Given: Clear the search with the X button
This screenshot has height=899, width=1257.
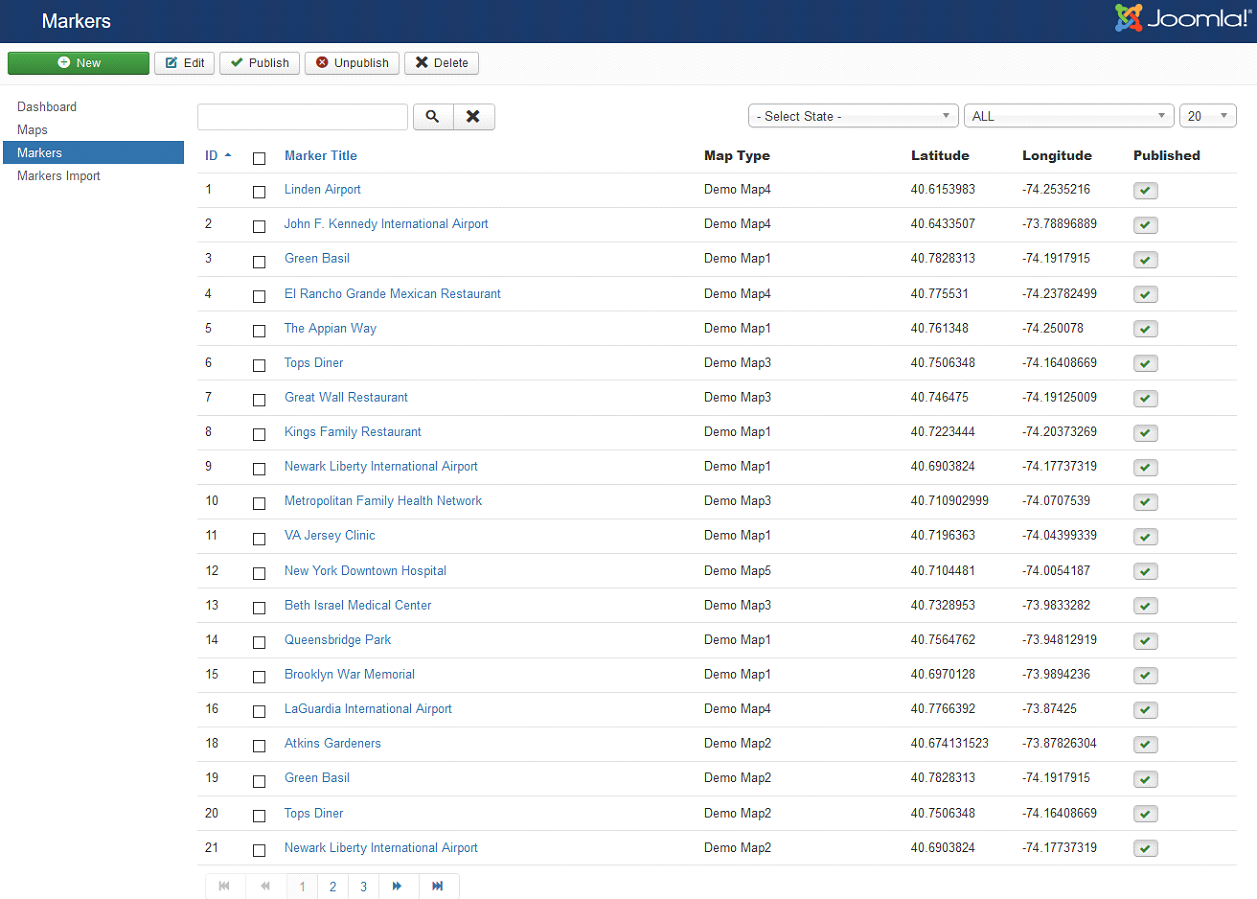Looking at the screenshot, I should coord(474,117).
